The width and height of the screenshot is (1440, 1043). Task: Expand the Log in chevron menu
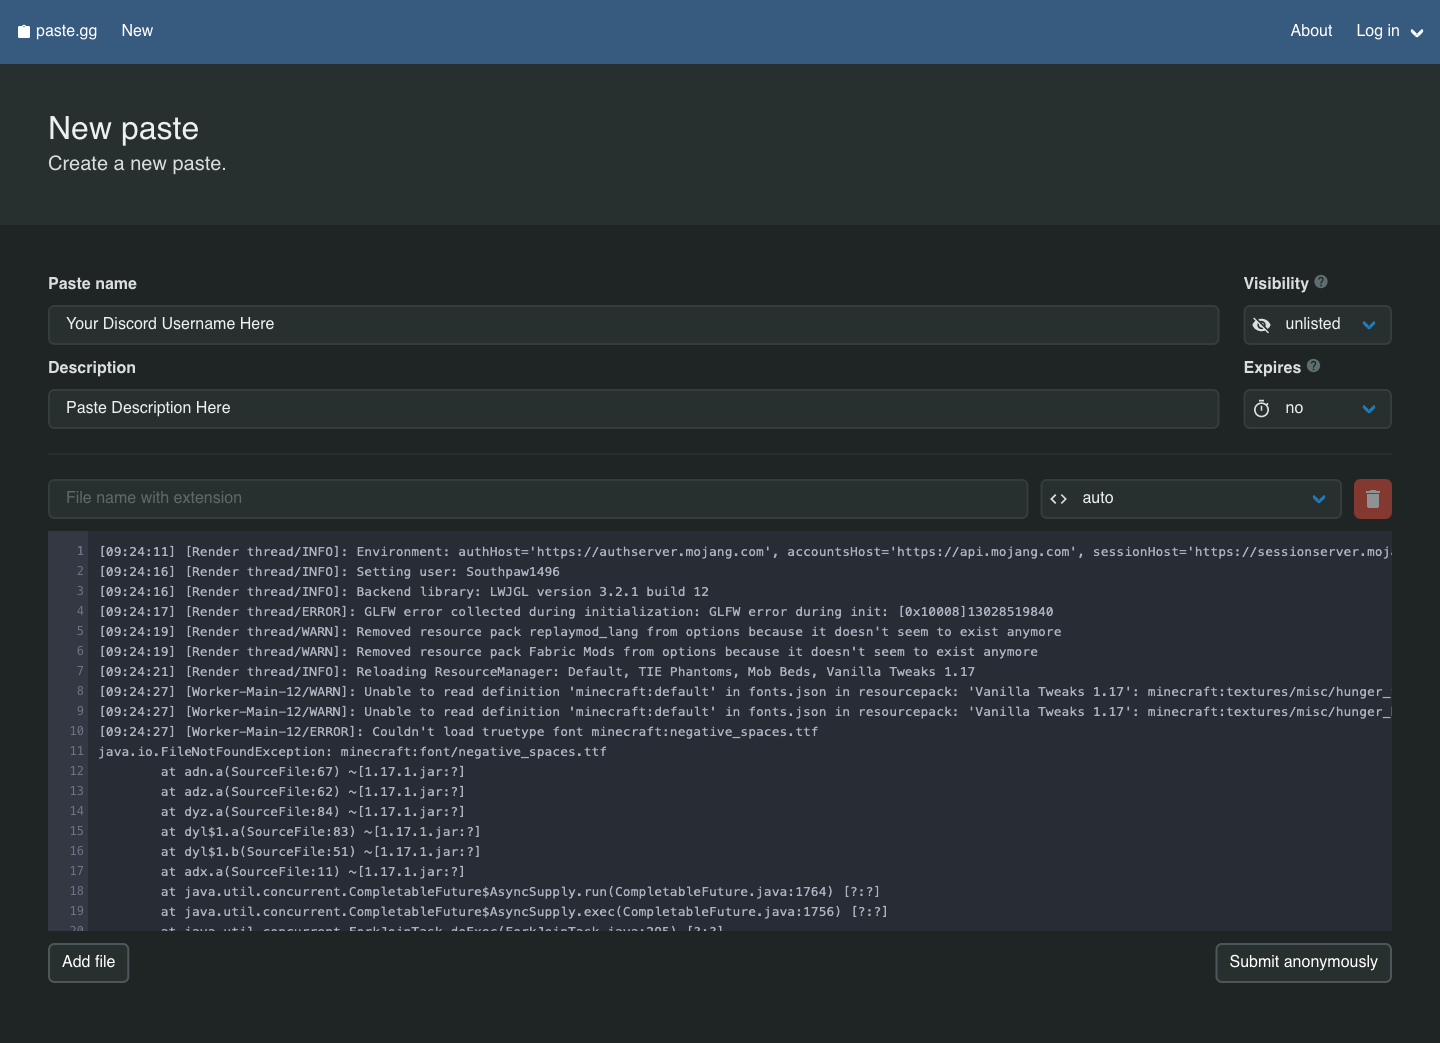pyautogui.click(x=1417, y=32)
